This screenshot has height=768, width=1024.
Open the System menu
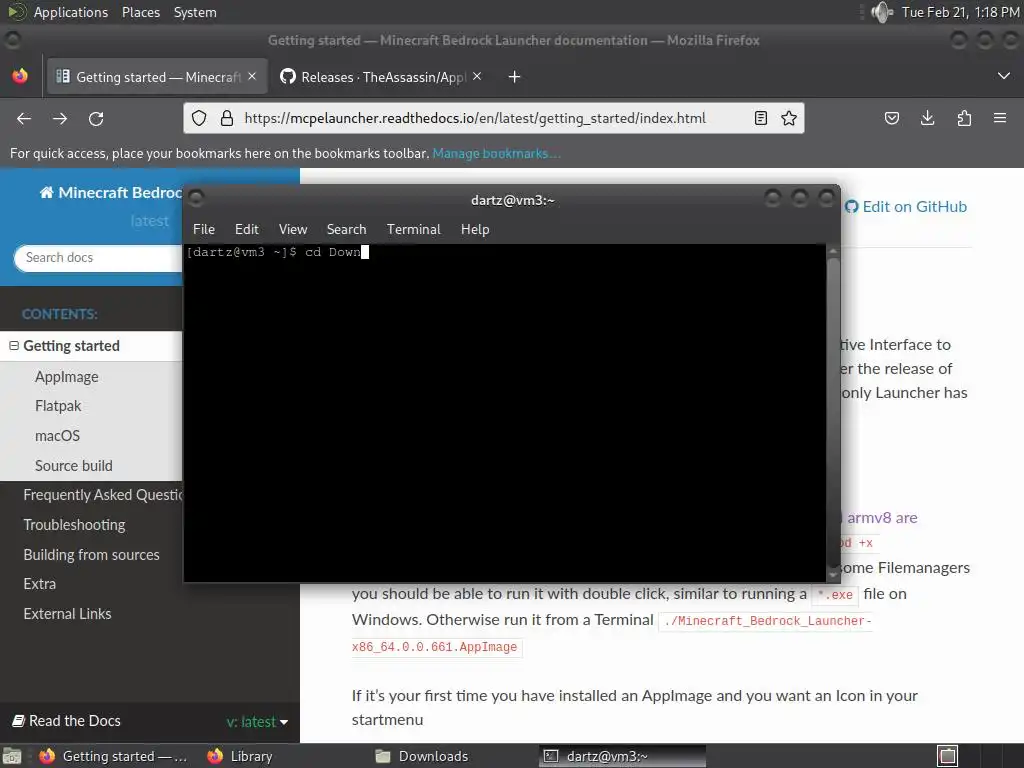(x=195, y=12)
